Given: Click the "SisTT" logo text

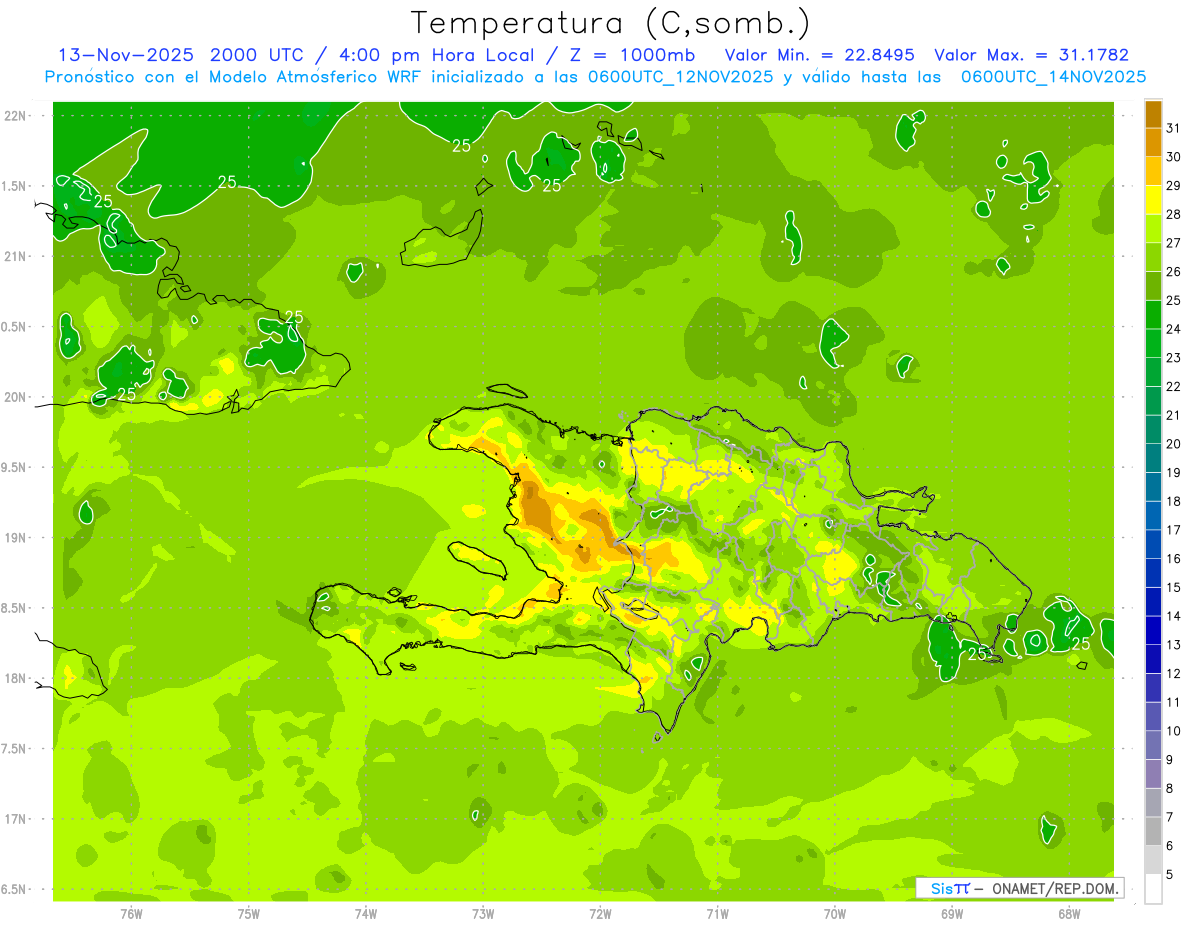Looking at the screenshot, I should click(x=950, y=888).
